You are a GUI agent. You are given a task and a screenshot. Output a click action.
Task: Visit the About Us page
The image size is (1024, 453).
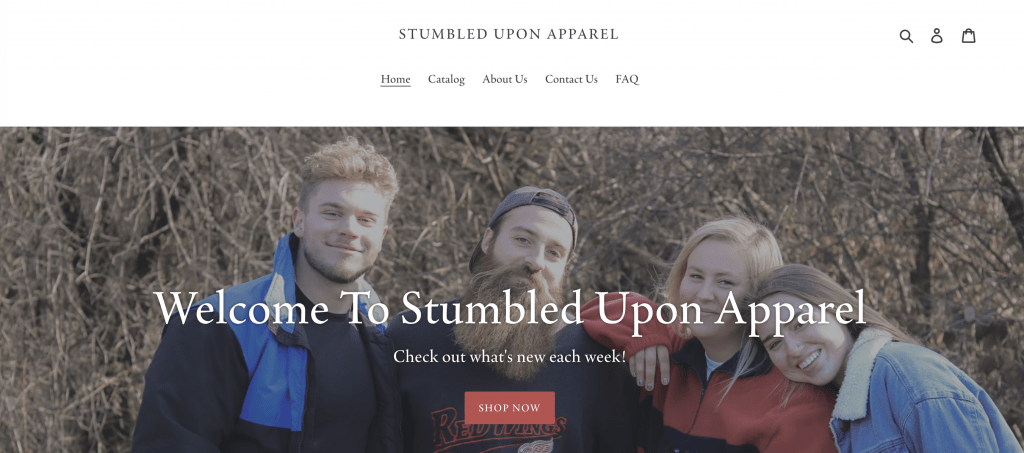point(505,79)
